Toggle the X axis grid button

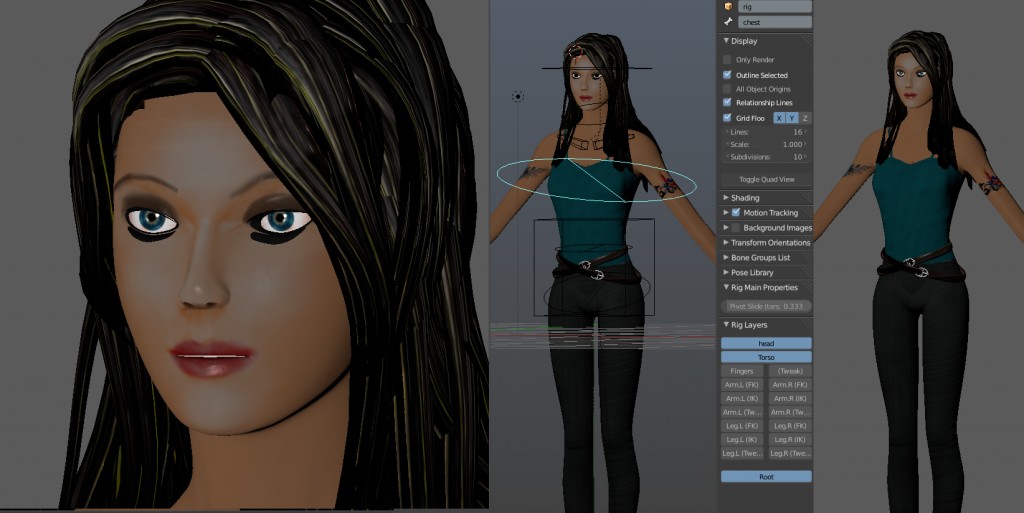pyautogui.click(x=779, y=118)
